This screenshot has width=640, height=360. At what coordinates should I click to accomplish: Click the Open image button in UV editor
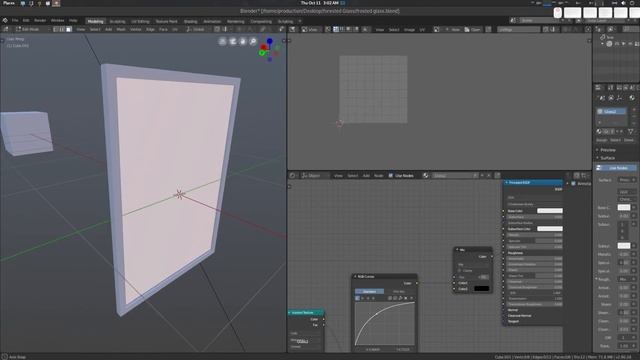tap(473, 29)
